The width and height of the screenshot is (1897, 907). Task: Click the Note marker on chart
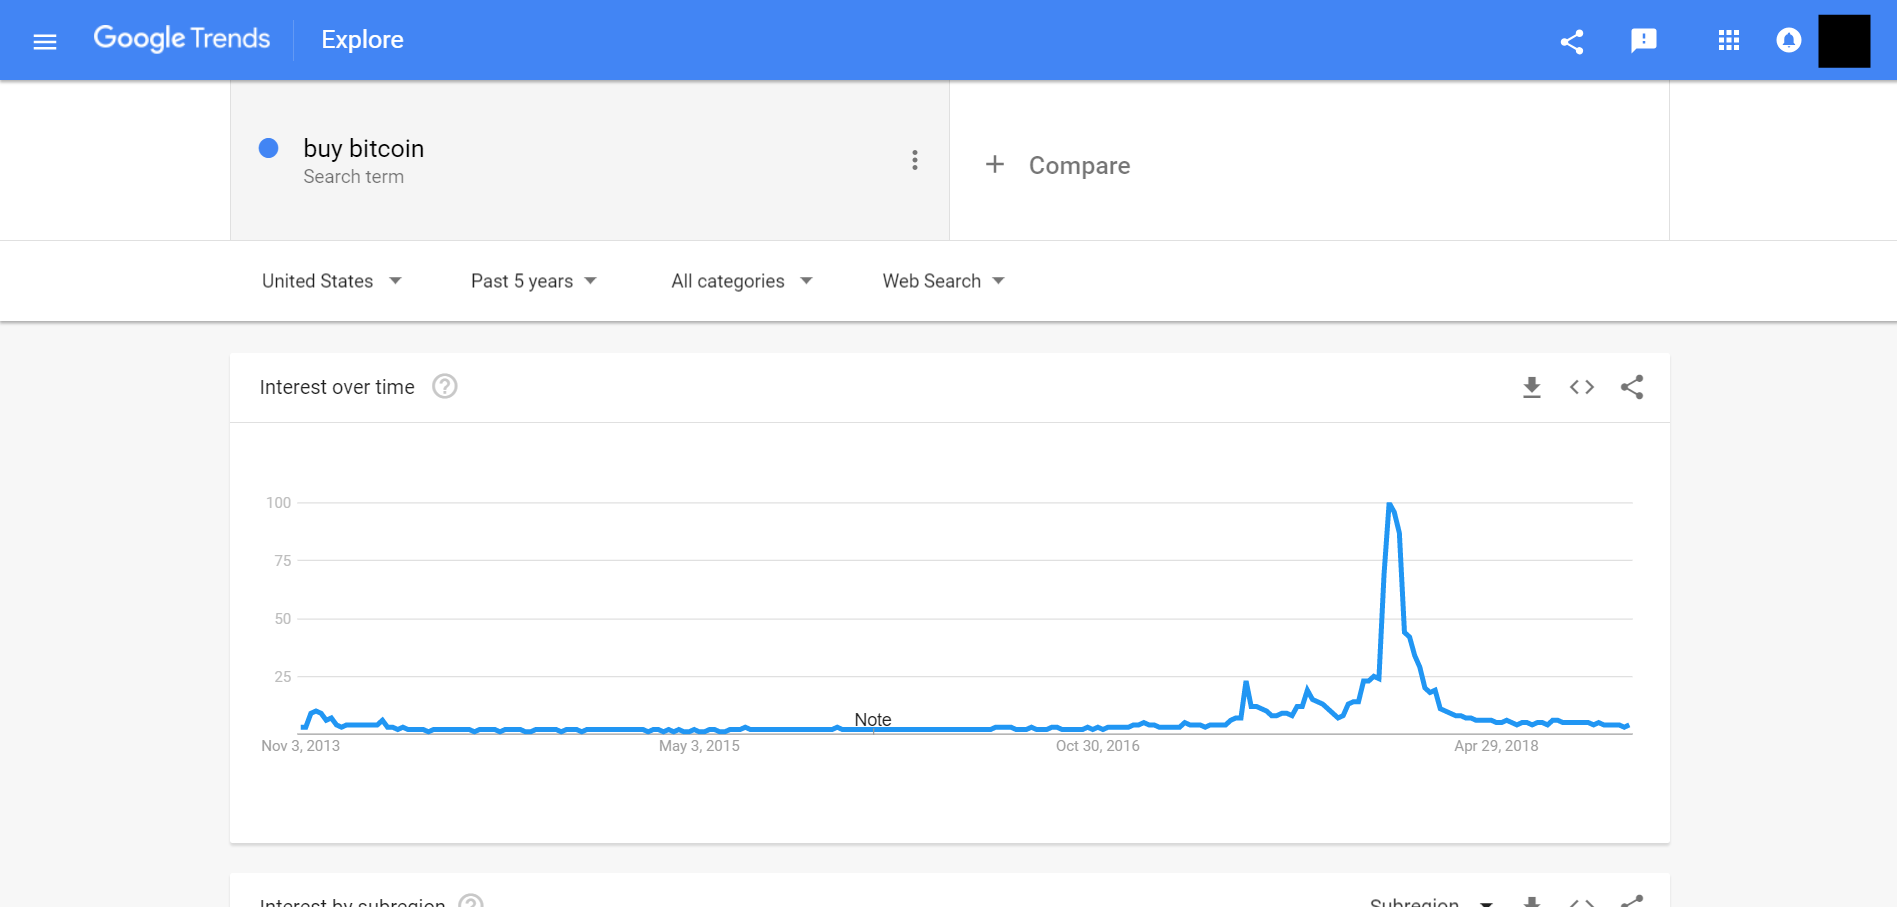872,720
